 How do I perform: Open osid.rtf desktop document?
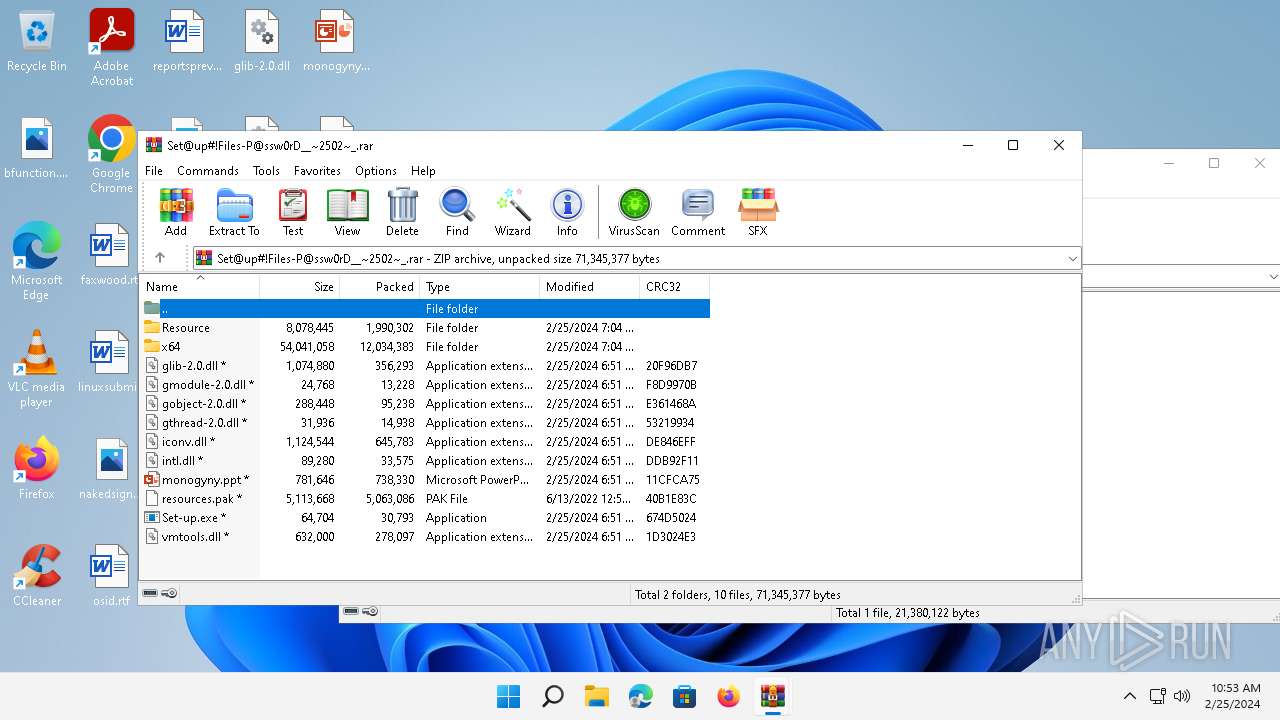pyautogui.click(x=111, y=575)
